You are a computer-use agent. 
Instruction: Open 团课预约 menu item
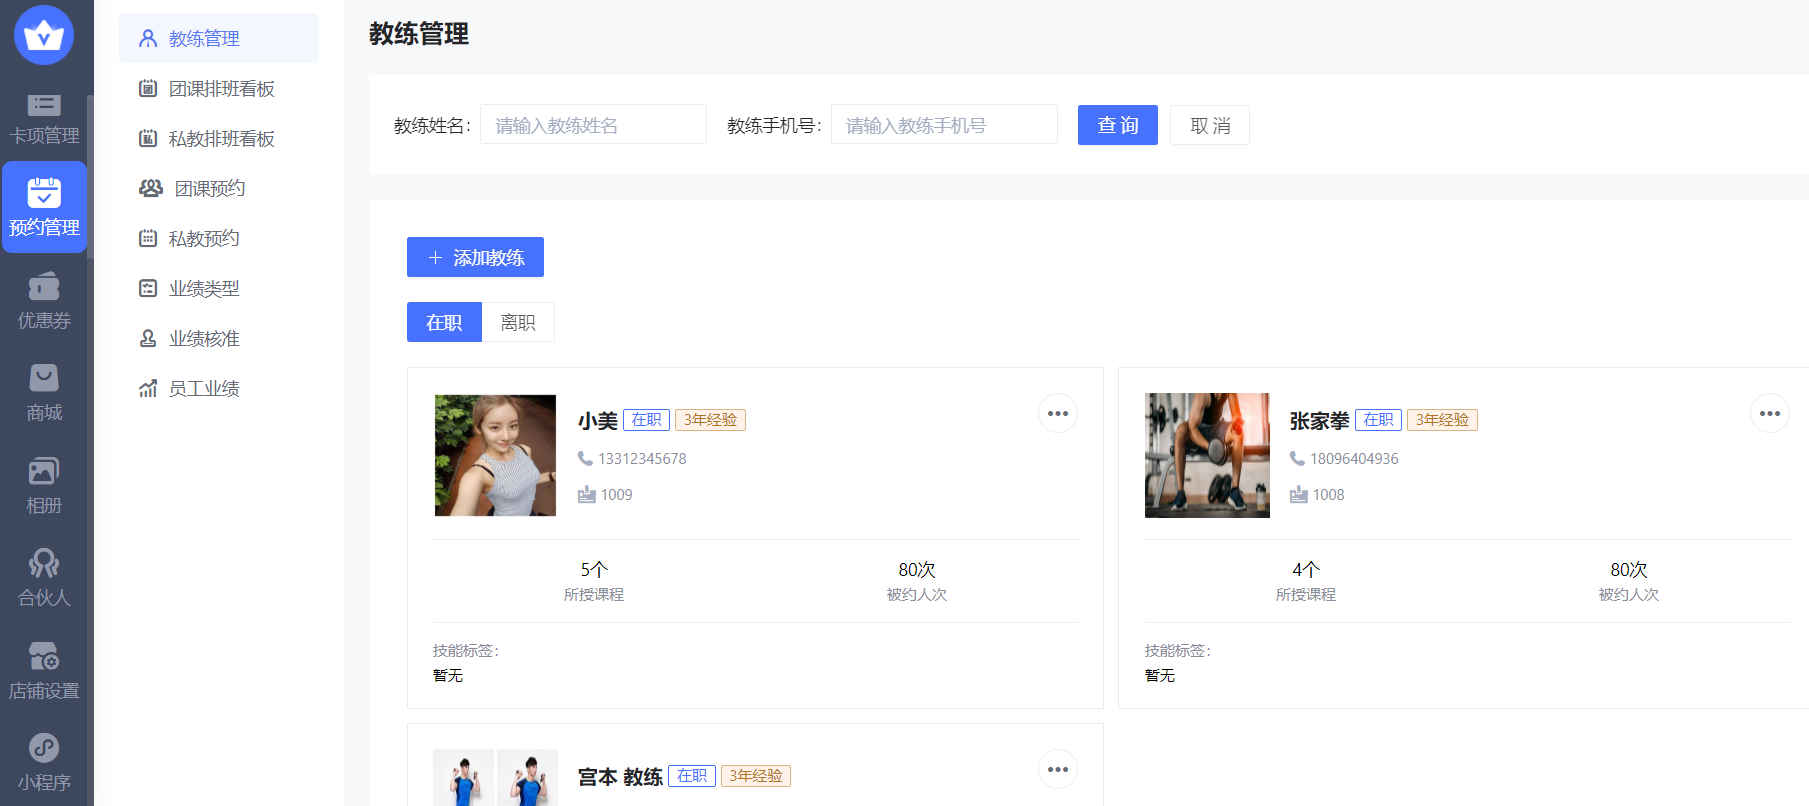pos(219,188)
